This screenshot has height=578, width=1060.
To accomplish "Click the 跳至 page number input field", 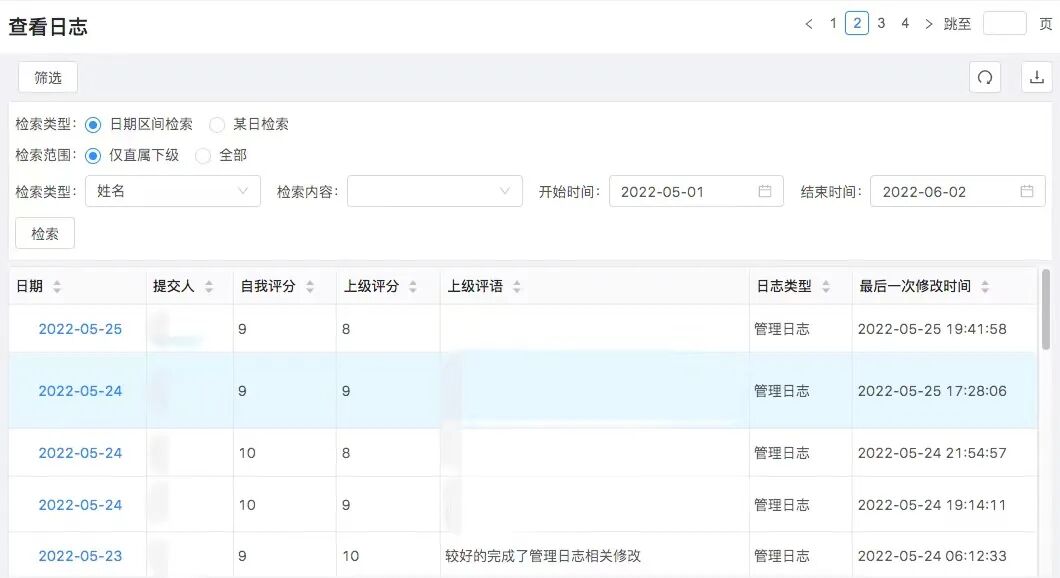I will [x=1004, y=22].
